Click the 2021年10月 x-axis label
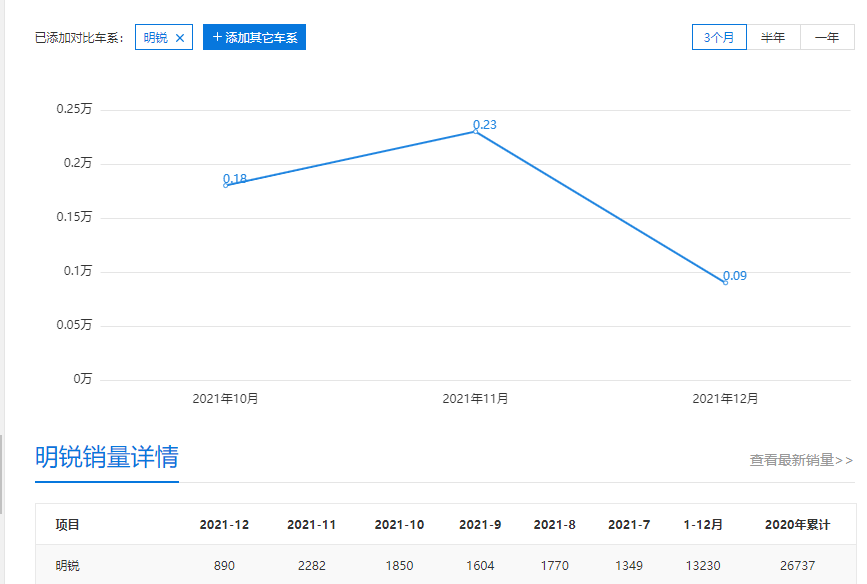The height and width of the screenshot is (584, 867). [x=226, y=399]
